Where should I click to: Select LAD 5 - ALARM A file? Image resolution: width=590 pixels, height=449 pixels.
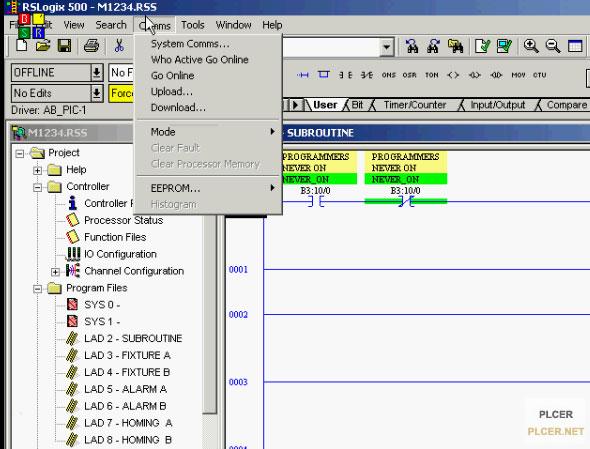125,389
